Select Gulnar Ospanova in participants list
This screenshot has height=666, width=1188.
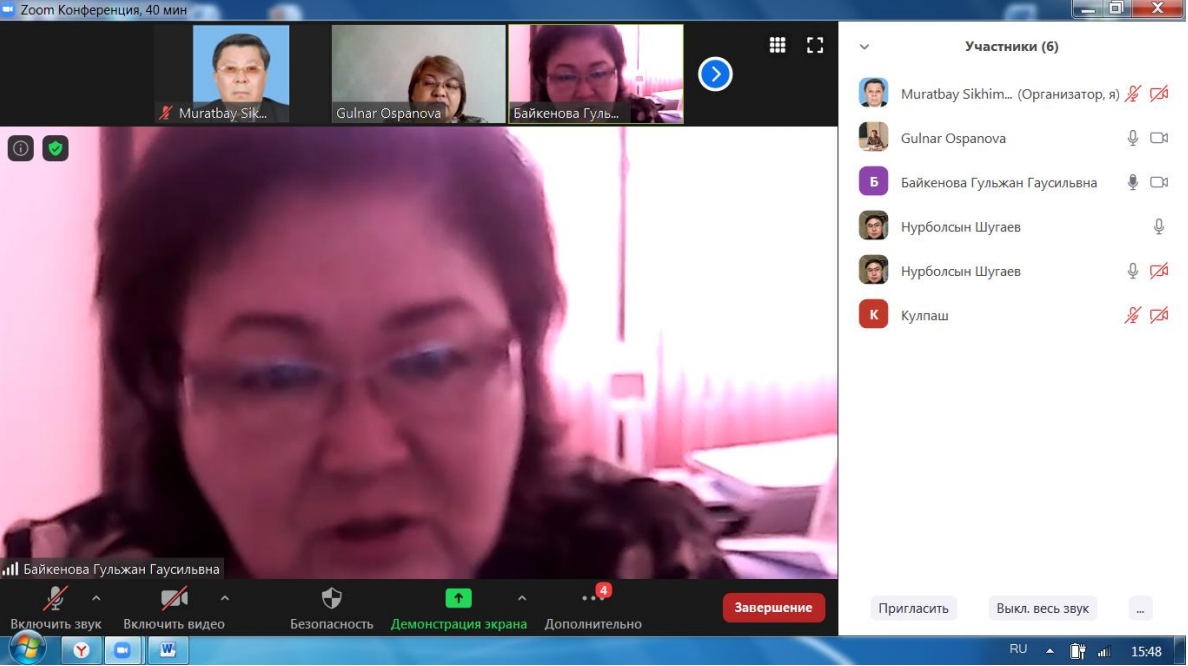pos(953,138)
